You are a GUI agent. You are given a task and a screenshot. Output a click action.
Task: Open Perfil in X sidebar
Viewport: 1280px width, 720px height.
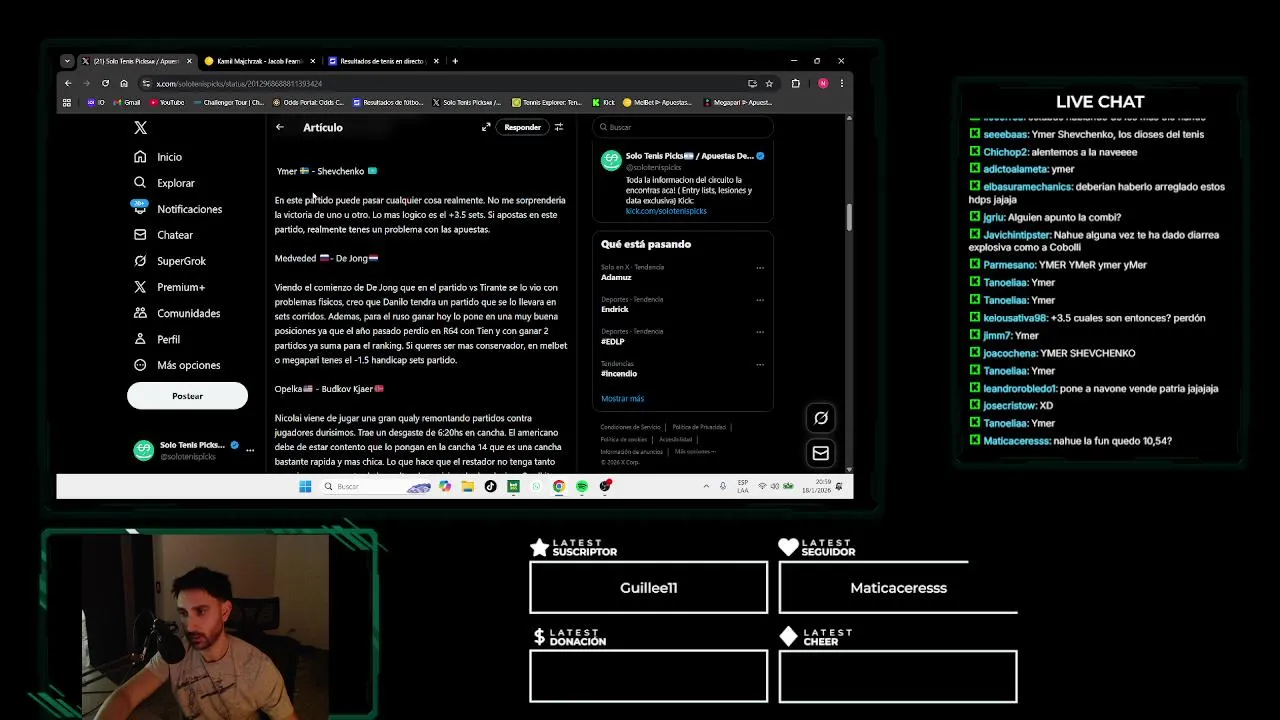(x=157, y=339)
